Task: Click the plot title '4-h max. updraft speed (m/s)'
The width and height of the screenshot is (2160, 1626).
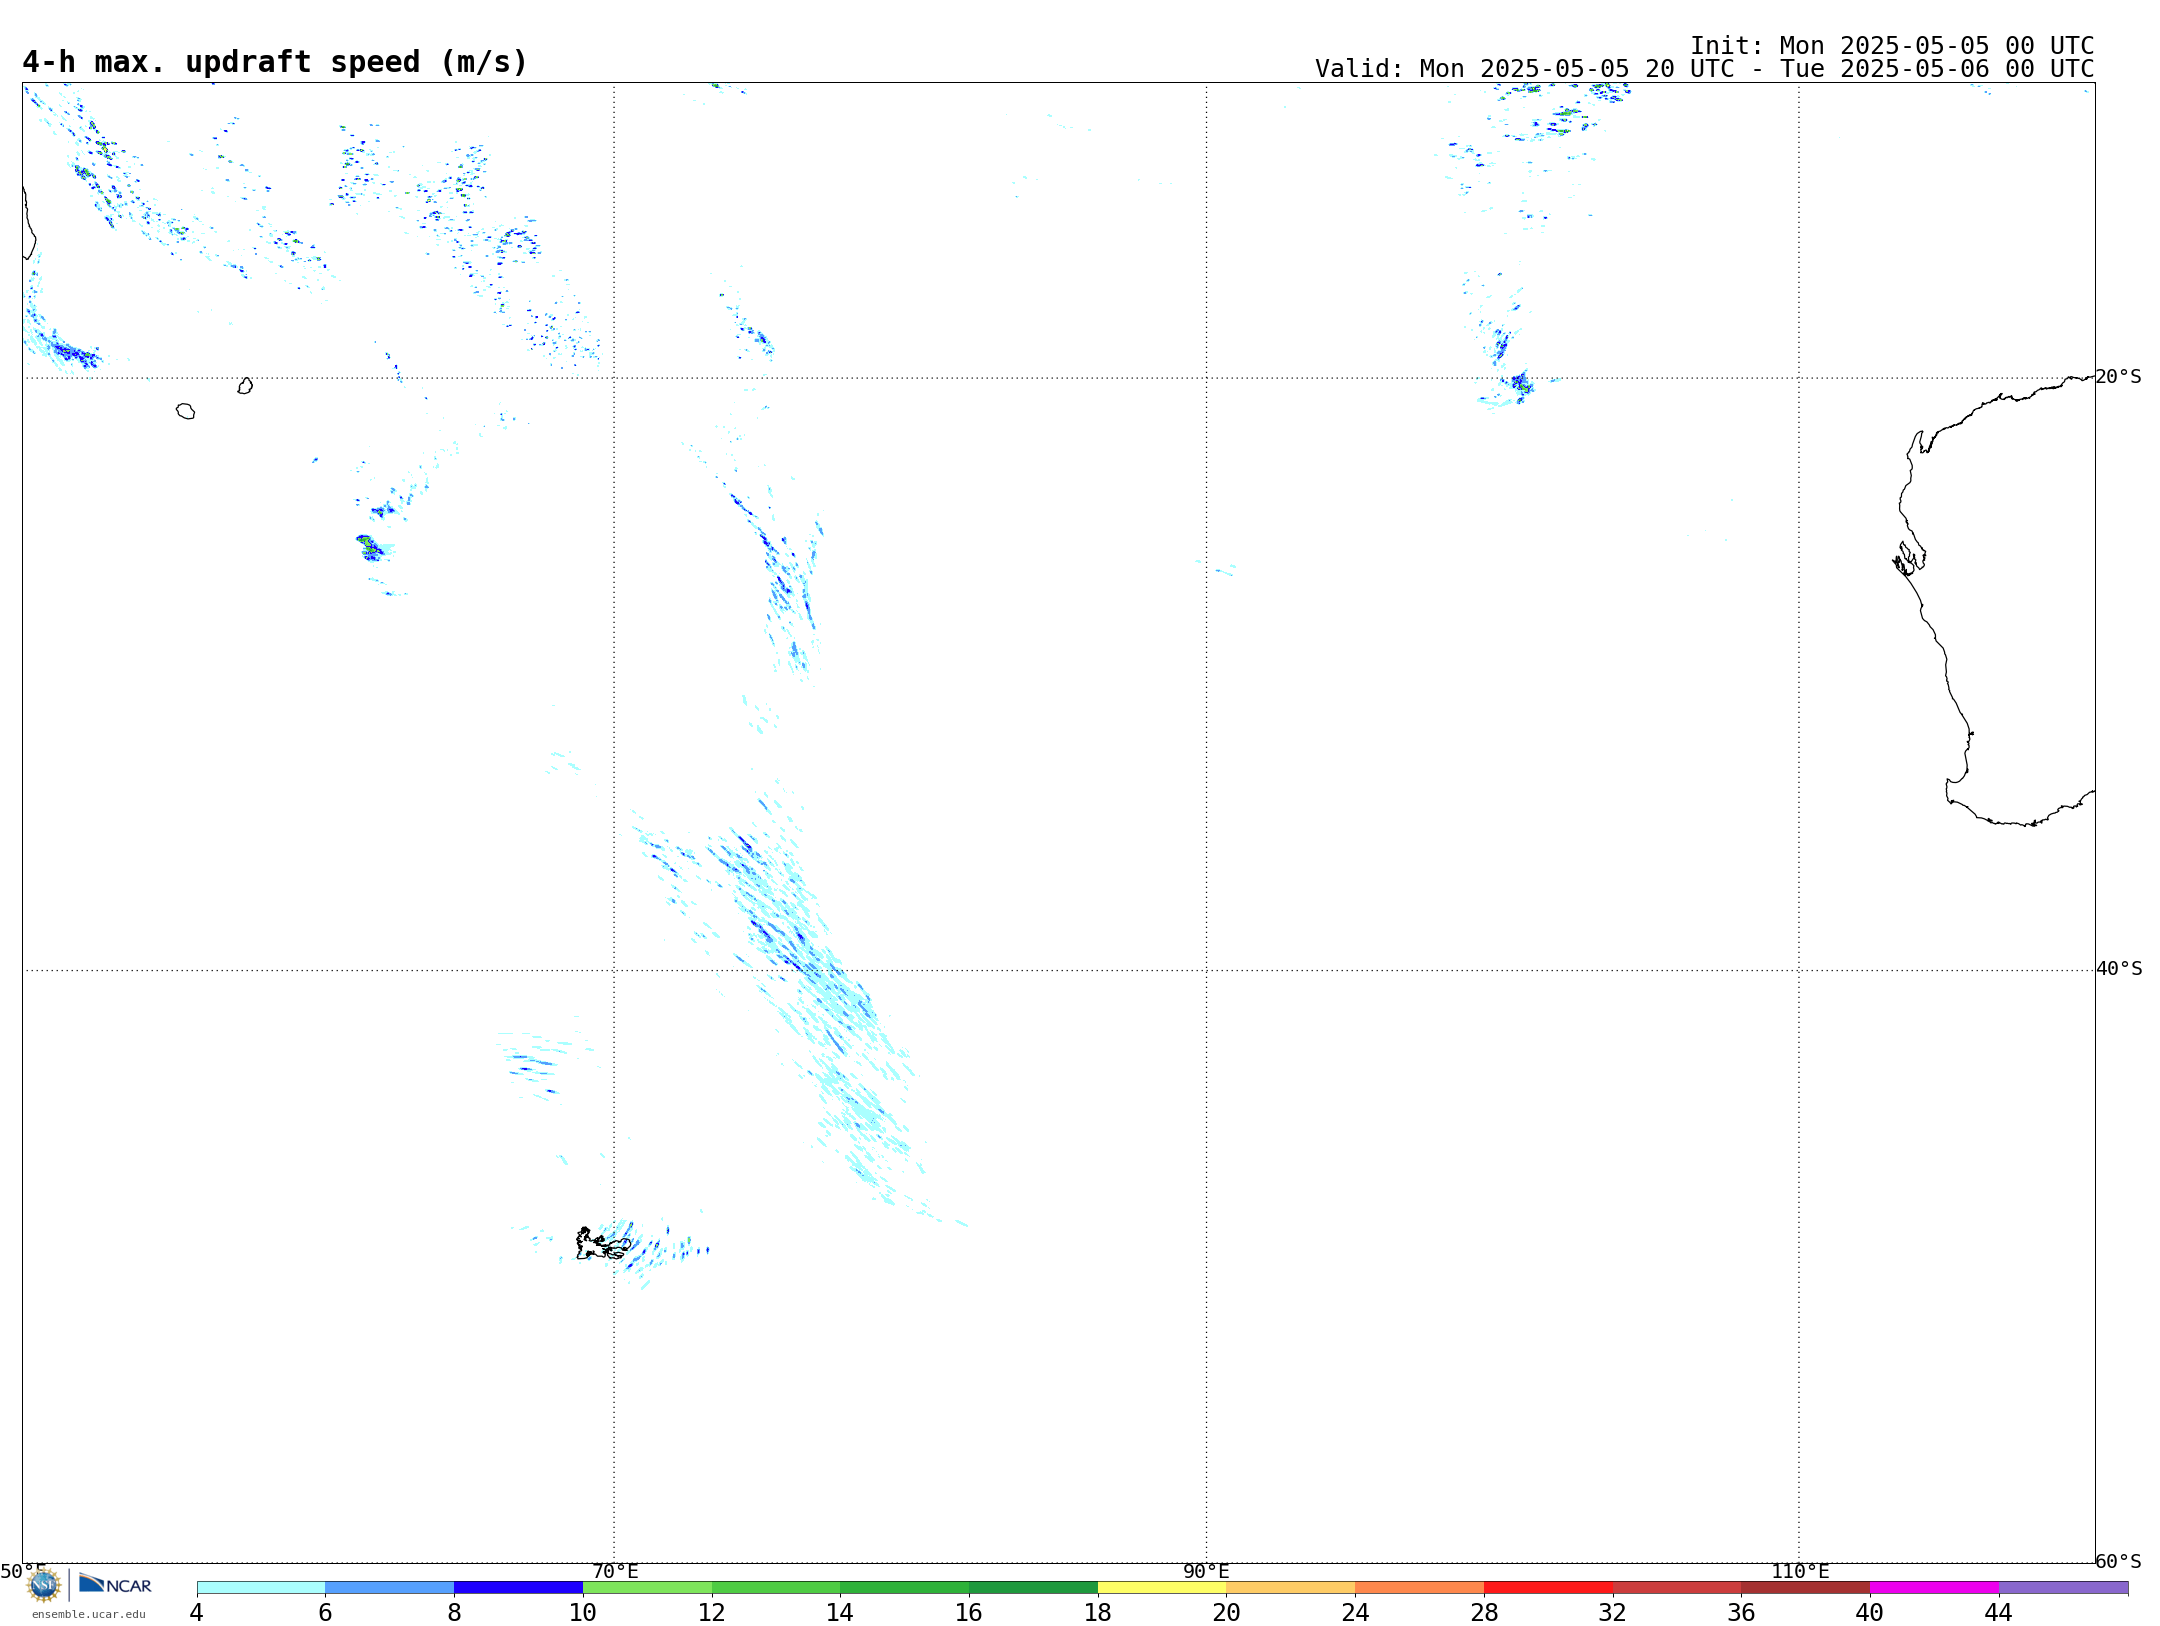Action: coord(275,62)
